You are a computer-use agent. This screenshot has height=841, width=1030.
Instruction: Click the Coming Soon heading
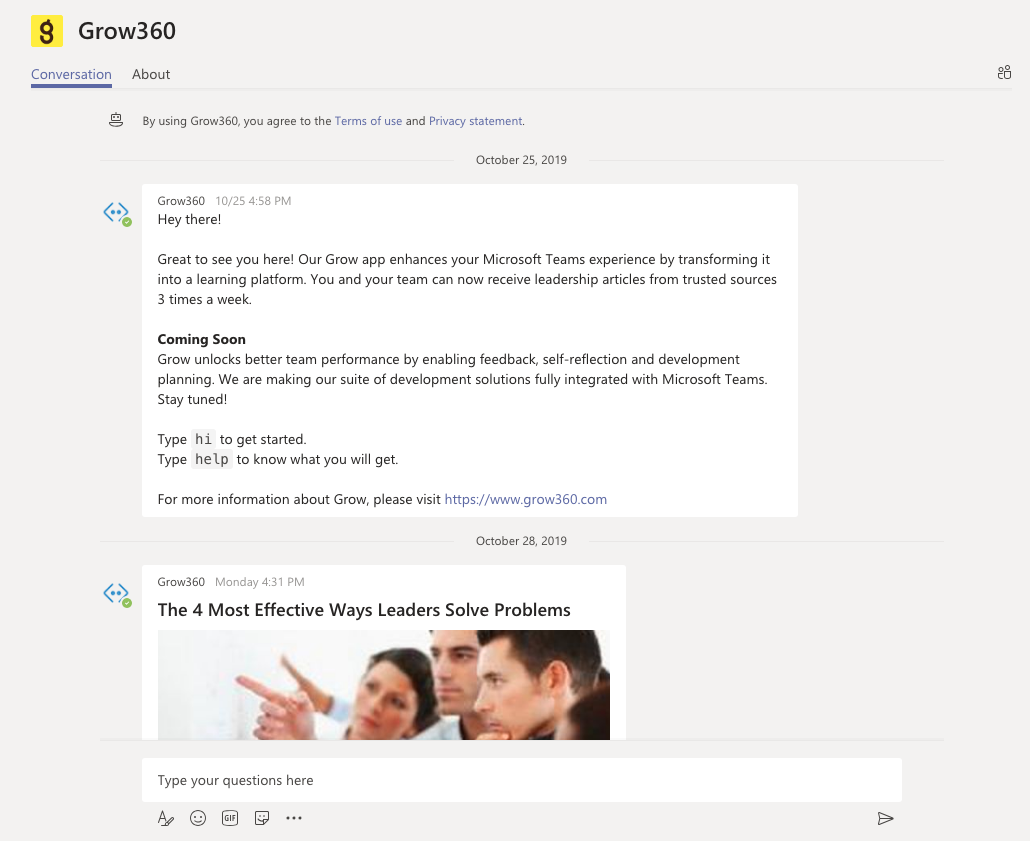tap(202, 340)
